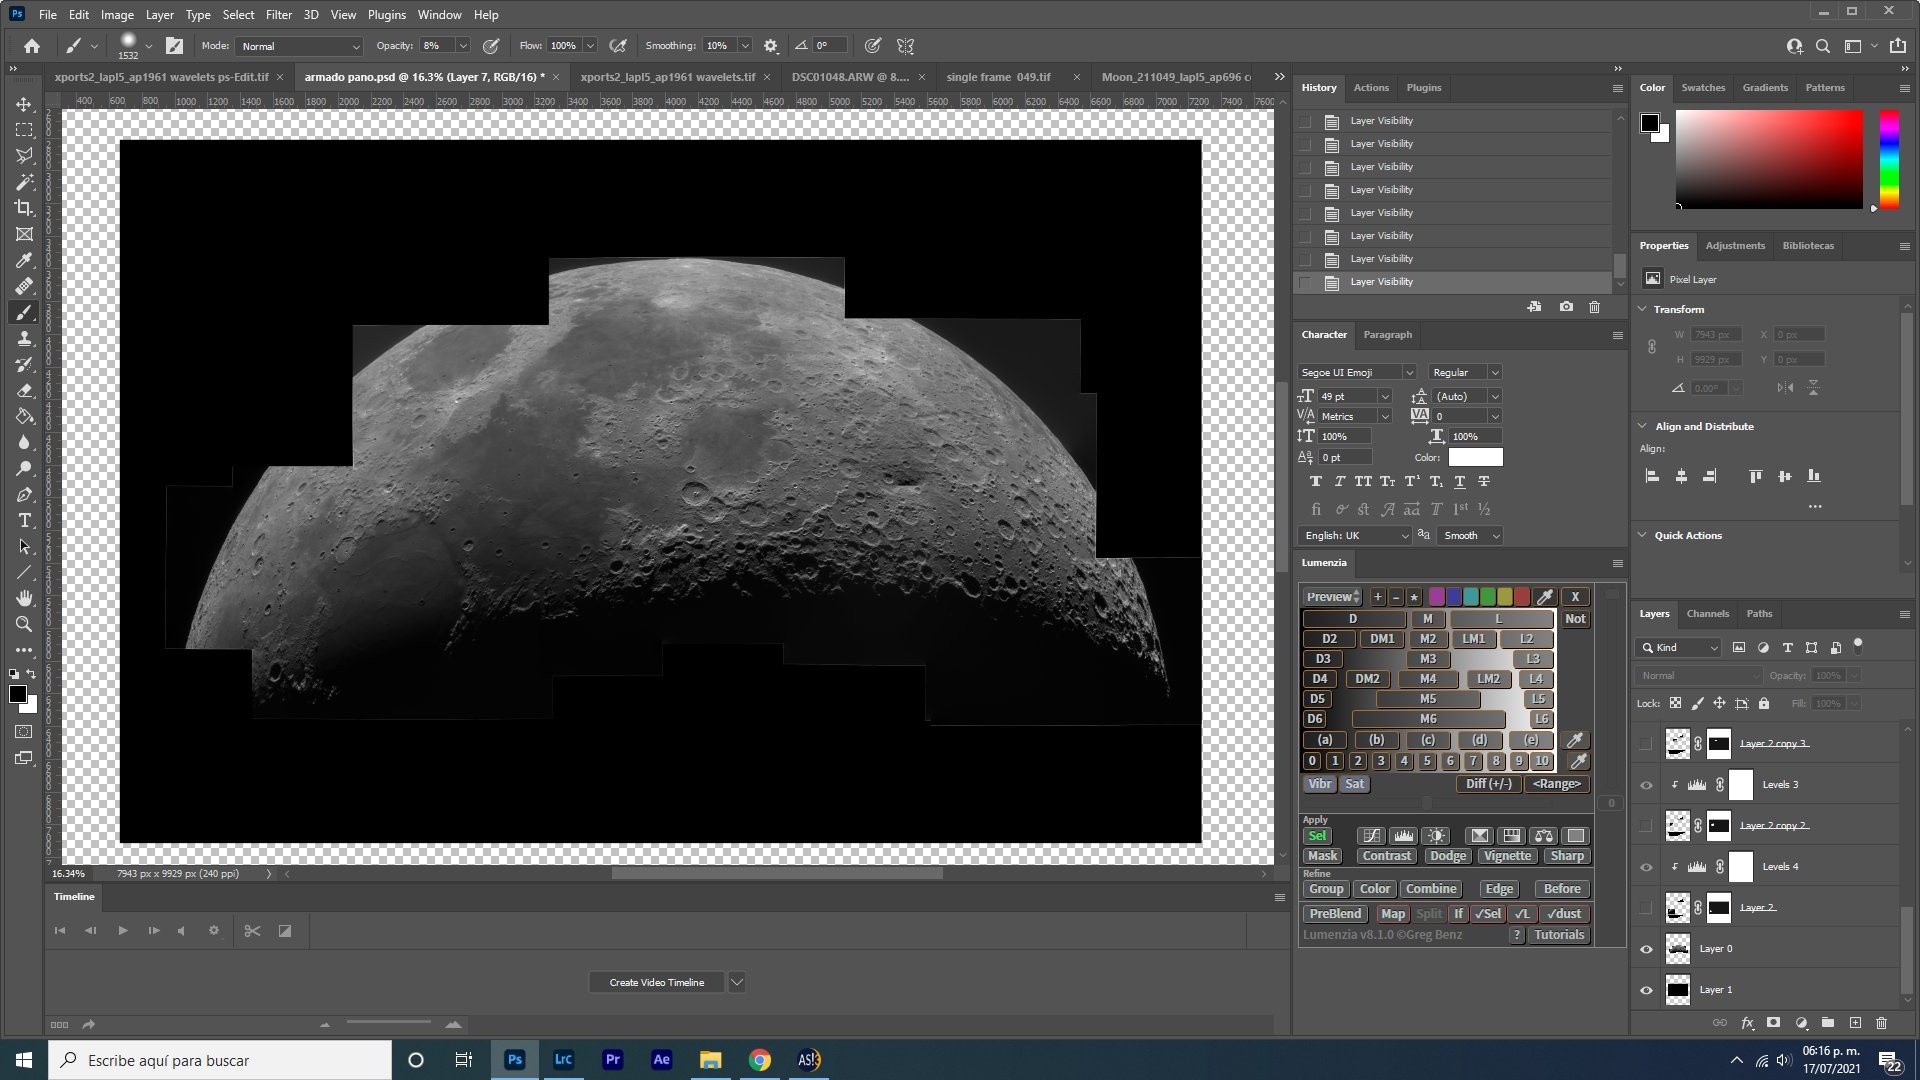Open the English: UK language dropdown
The width and height of the screenshot is (1920, 1080).
click(x=1355, y=536)
